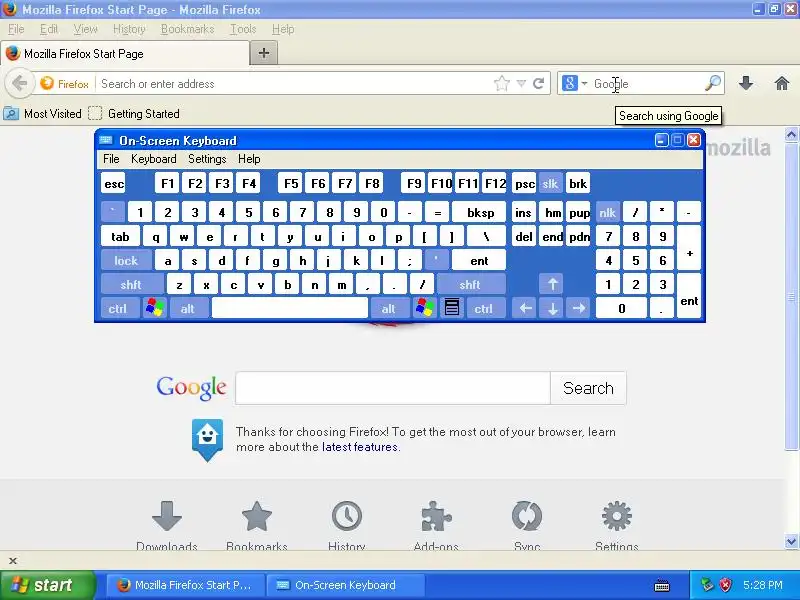
Task: Click the right Windows logo key
Action: 424,308
